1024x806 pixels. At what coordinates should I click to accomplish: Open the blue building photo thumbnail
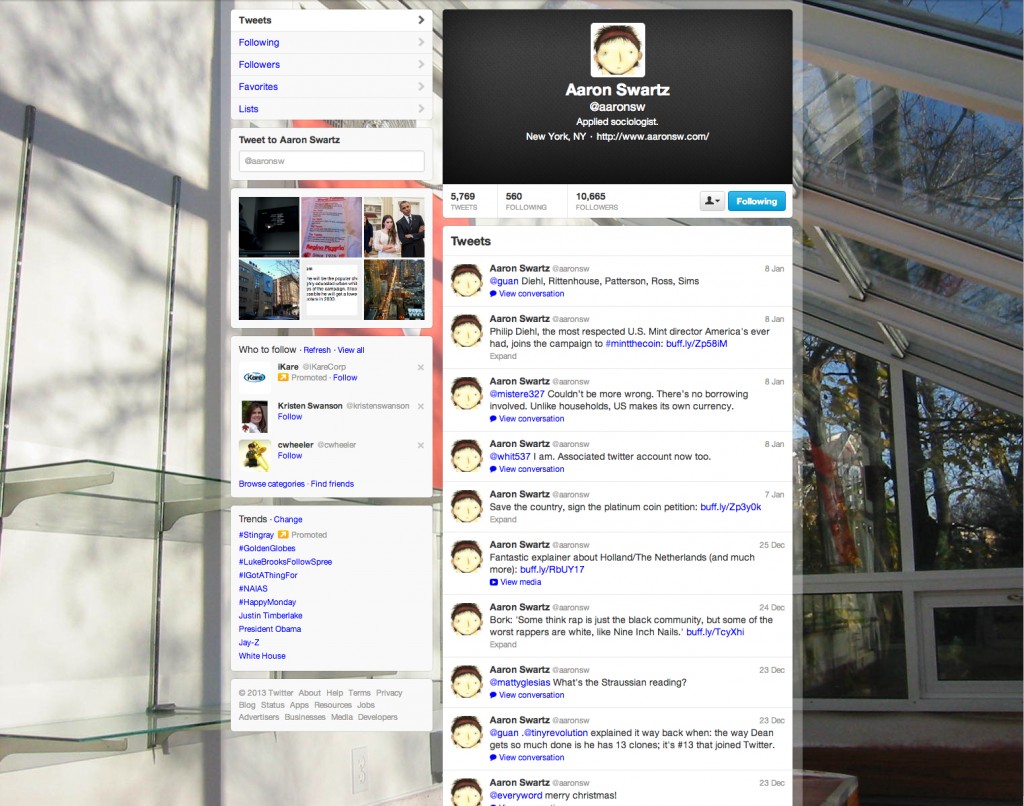[x=269, y=289]
